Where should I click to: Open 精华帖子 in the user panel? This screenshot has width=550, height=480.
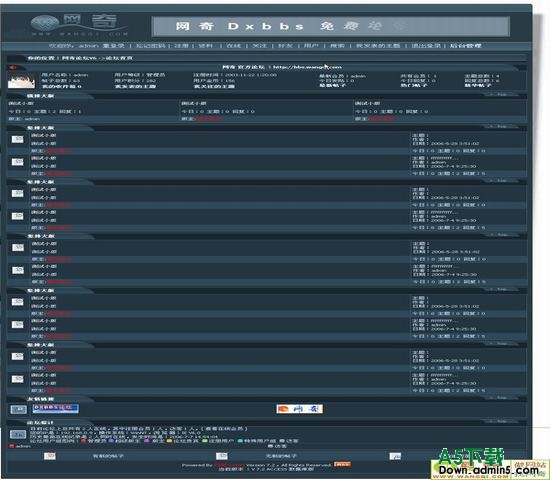[x=478, y=85]
